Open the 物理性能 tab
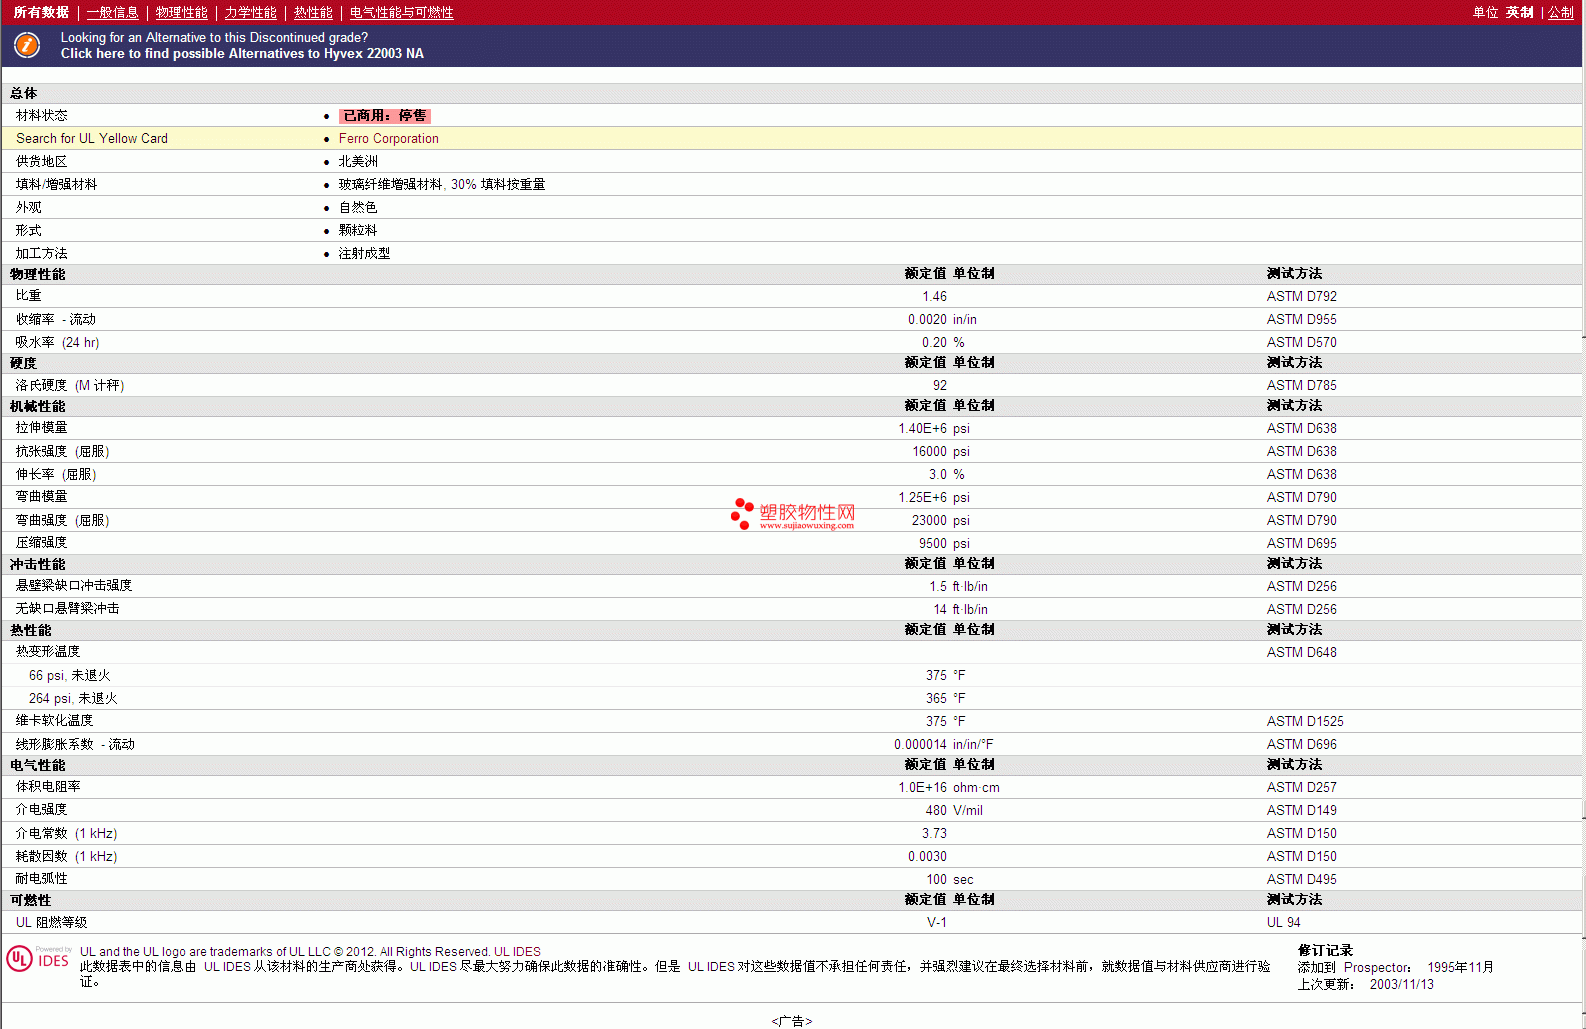The image size is (1586, 1029). [181, 12]
